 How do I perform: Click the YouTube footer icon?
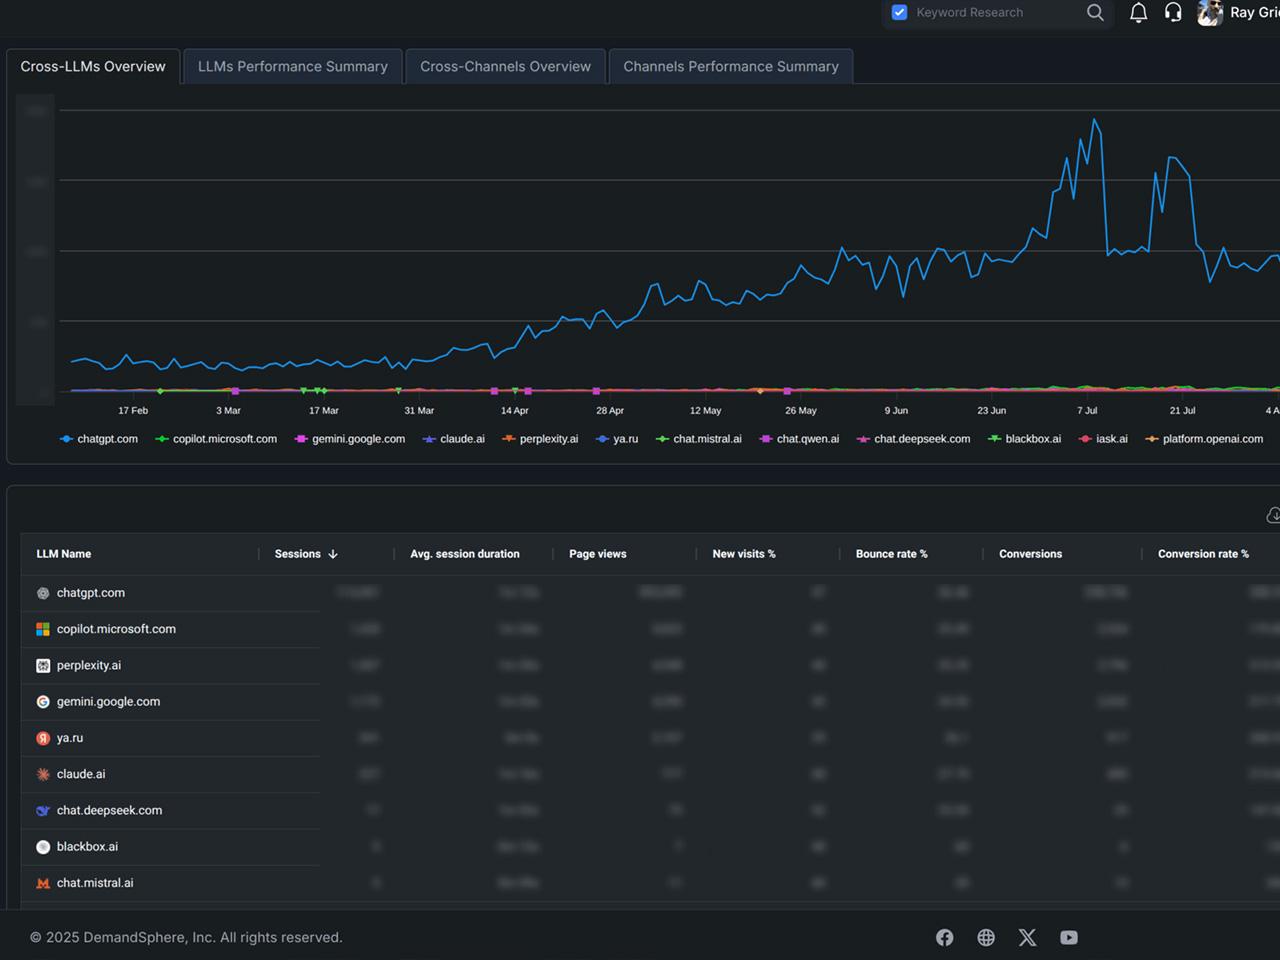point(1069,937)
